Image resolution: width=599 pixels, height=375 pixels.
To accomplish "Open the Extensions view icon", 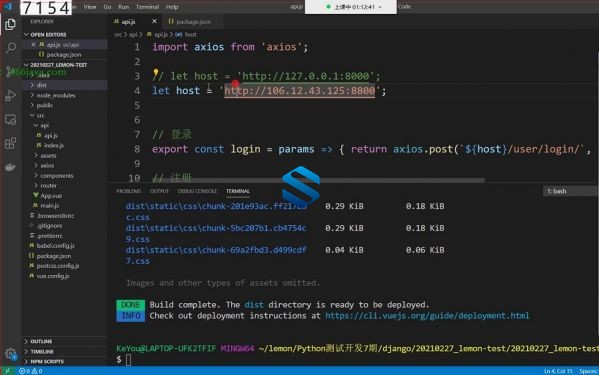I will pos(11,143).
